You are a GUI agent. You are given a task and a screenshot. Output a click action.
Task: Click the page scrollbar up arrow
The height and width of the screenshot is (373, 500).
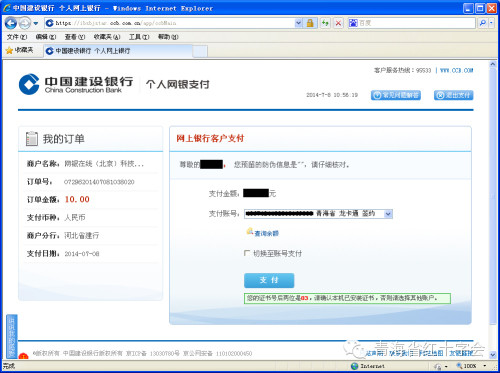pos(493,64)
